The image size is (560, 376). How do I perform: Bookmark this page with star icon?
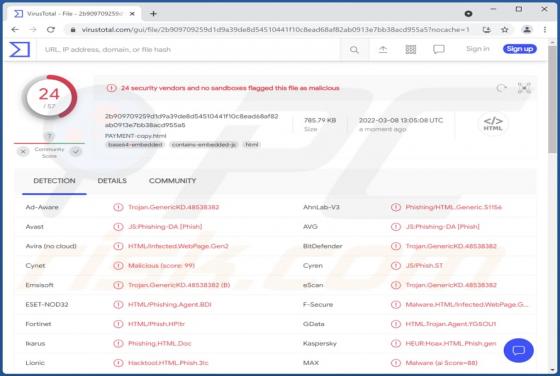click(x=504, y=30)
